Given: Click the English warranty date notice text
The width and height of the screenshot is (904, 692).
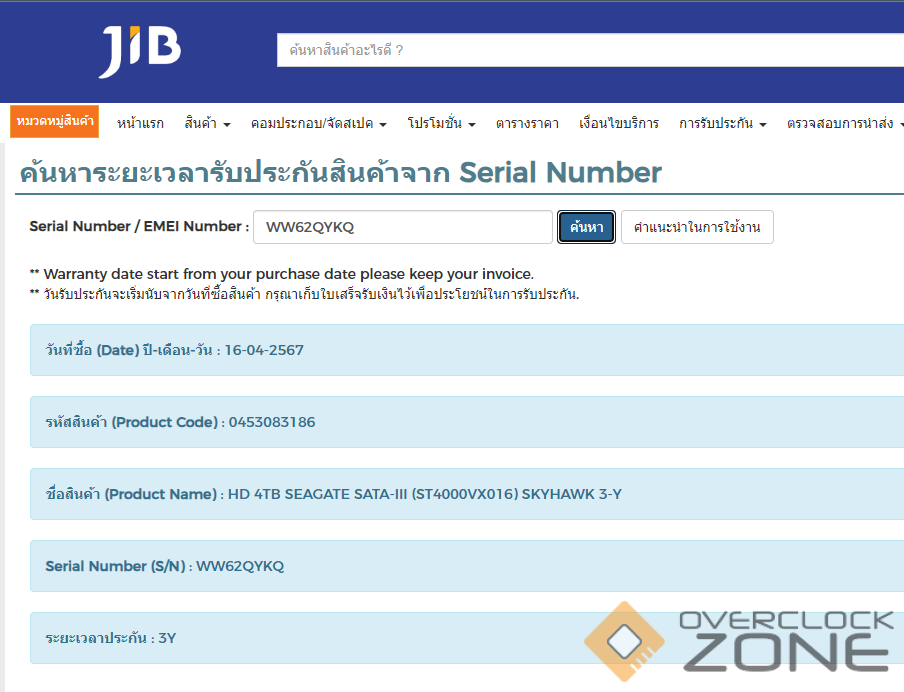Looking at the screenshot, I should 282,274.
